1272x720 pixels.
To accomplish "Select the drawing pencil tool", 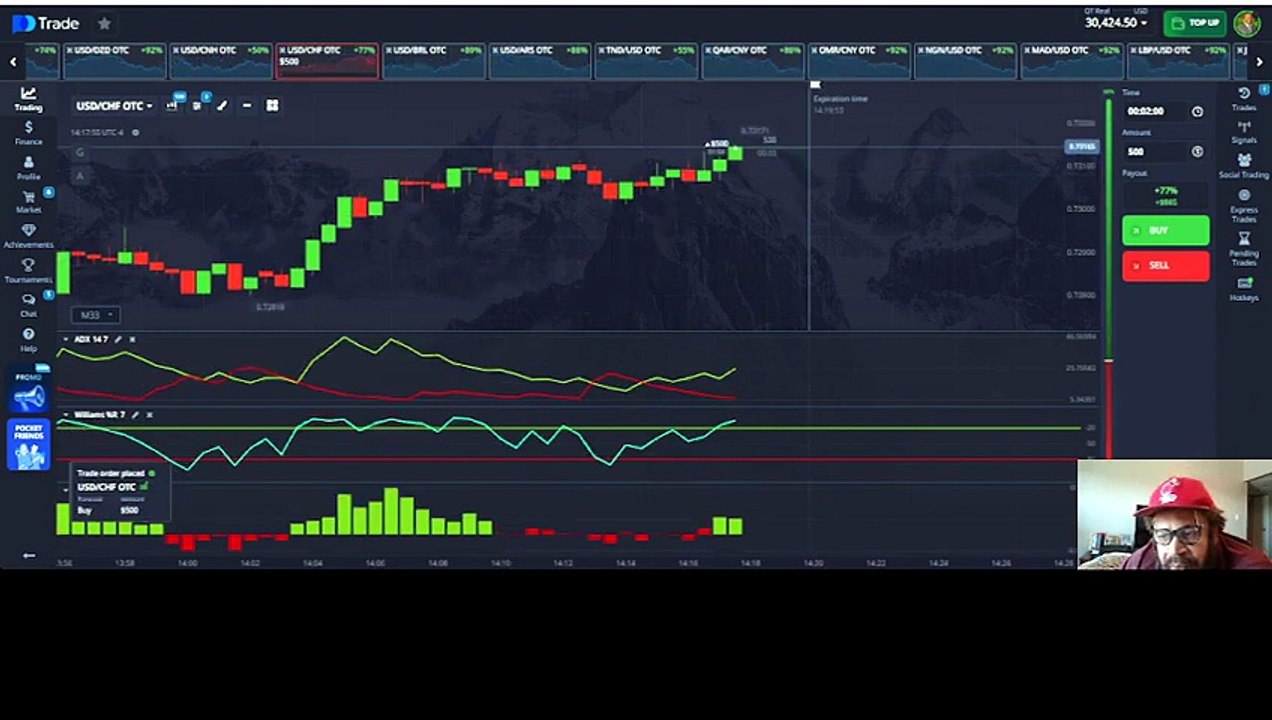I will click(x=222, y=105).
